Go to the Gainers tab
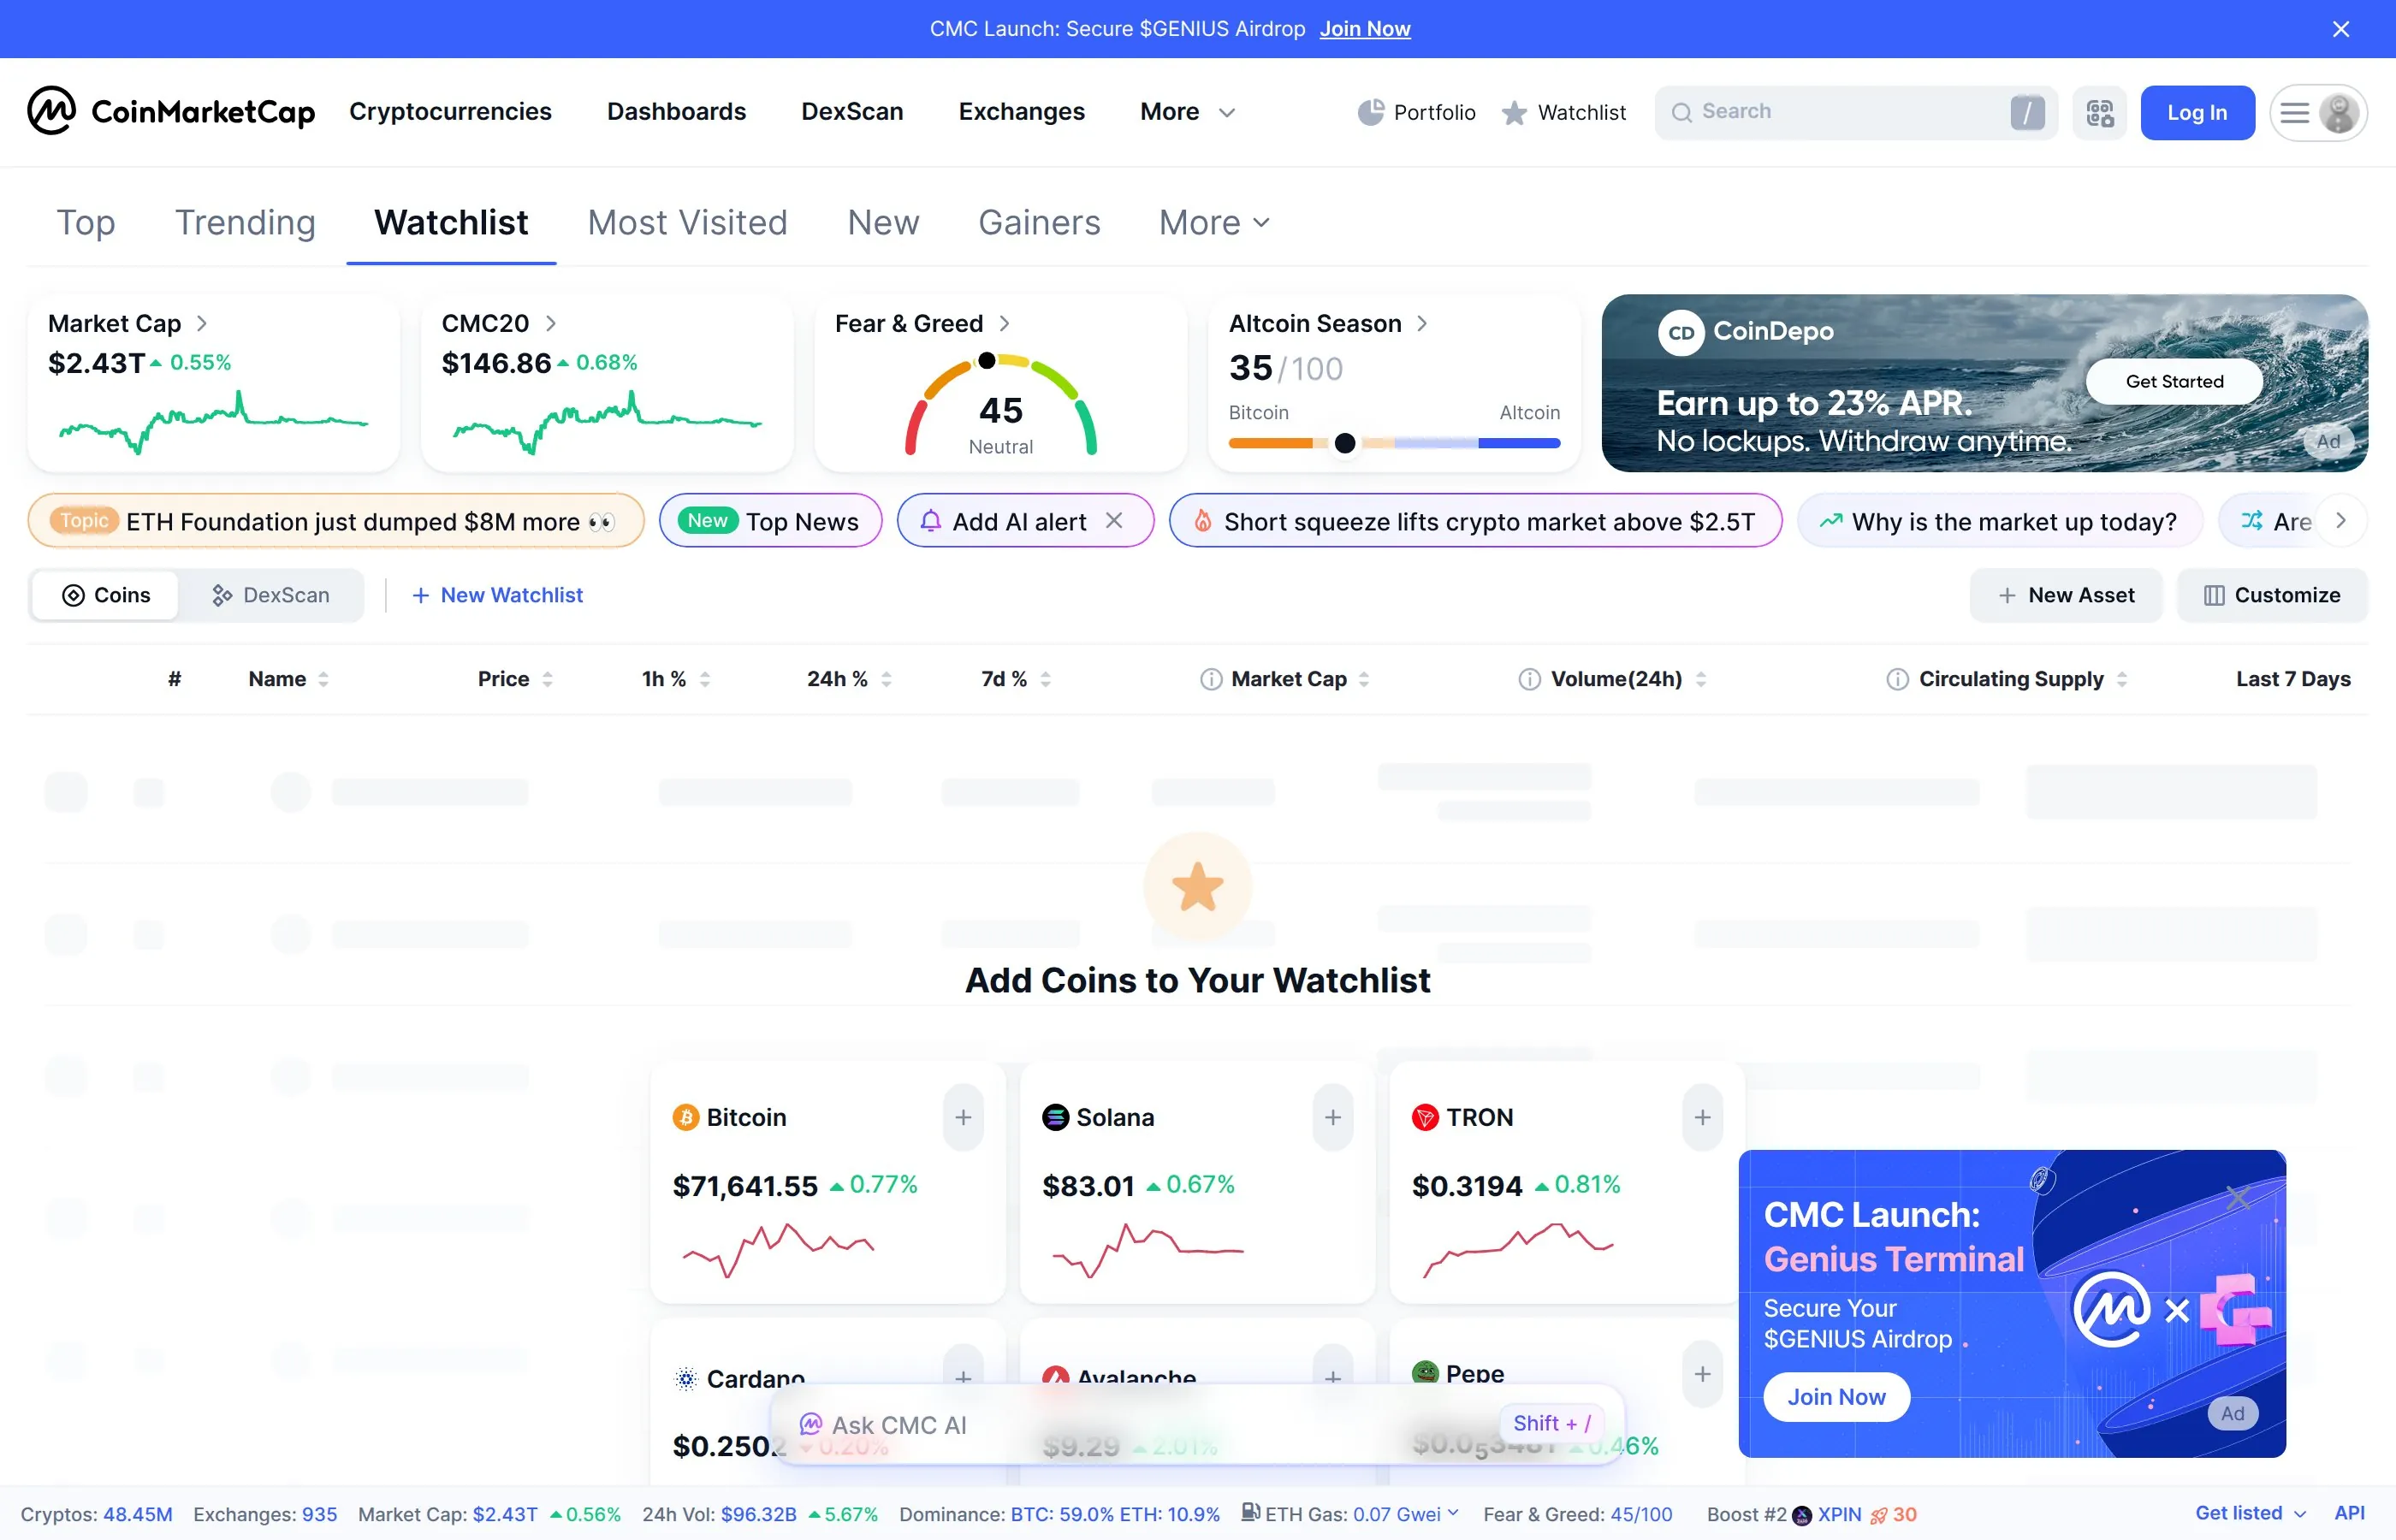2396x1540 pixels. (1039, 222)
